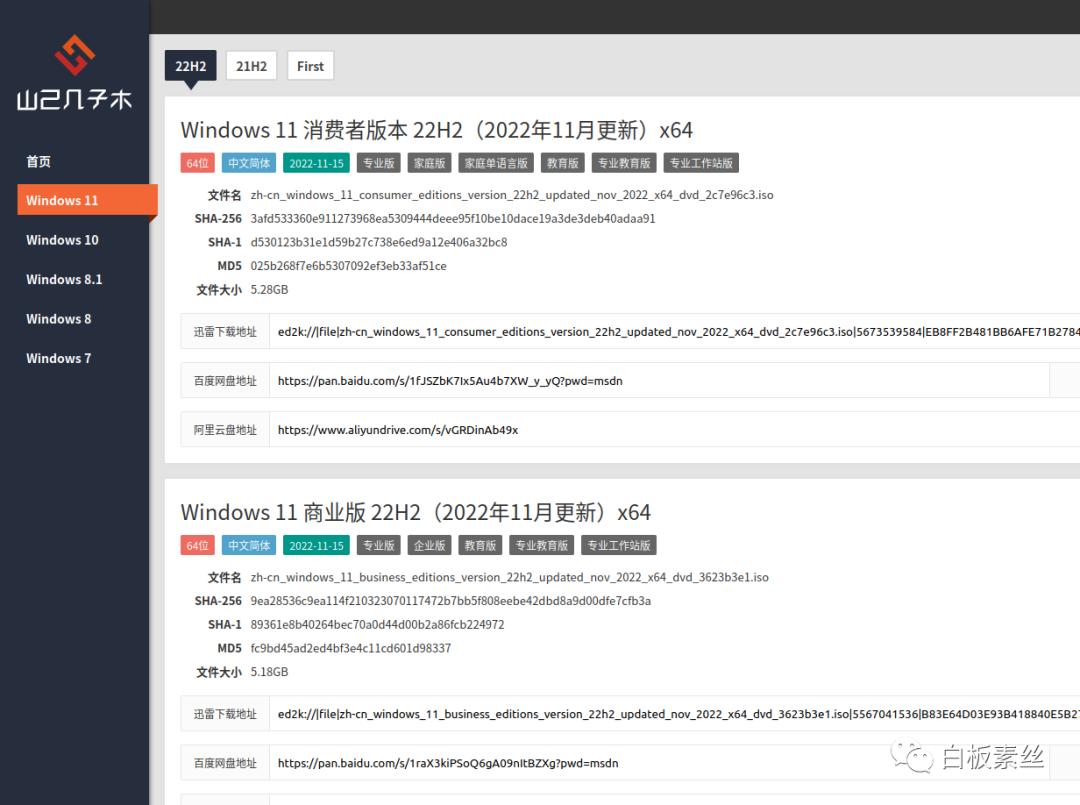This screenshot has width=1080, height=805.
Task: Click the 专业版 tag of business edition
Action: pos(379,545)
